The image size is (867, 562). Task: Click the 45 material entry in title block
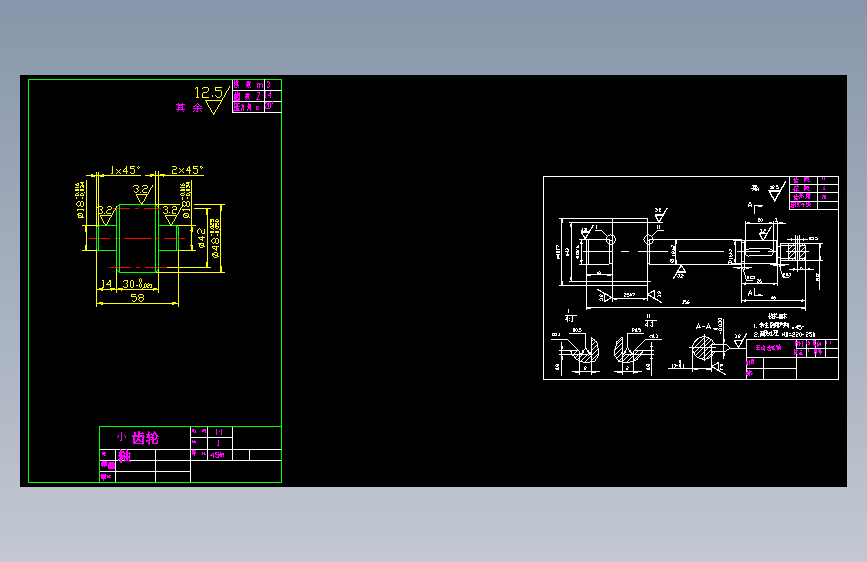click(x=217, y=455)
